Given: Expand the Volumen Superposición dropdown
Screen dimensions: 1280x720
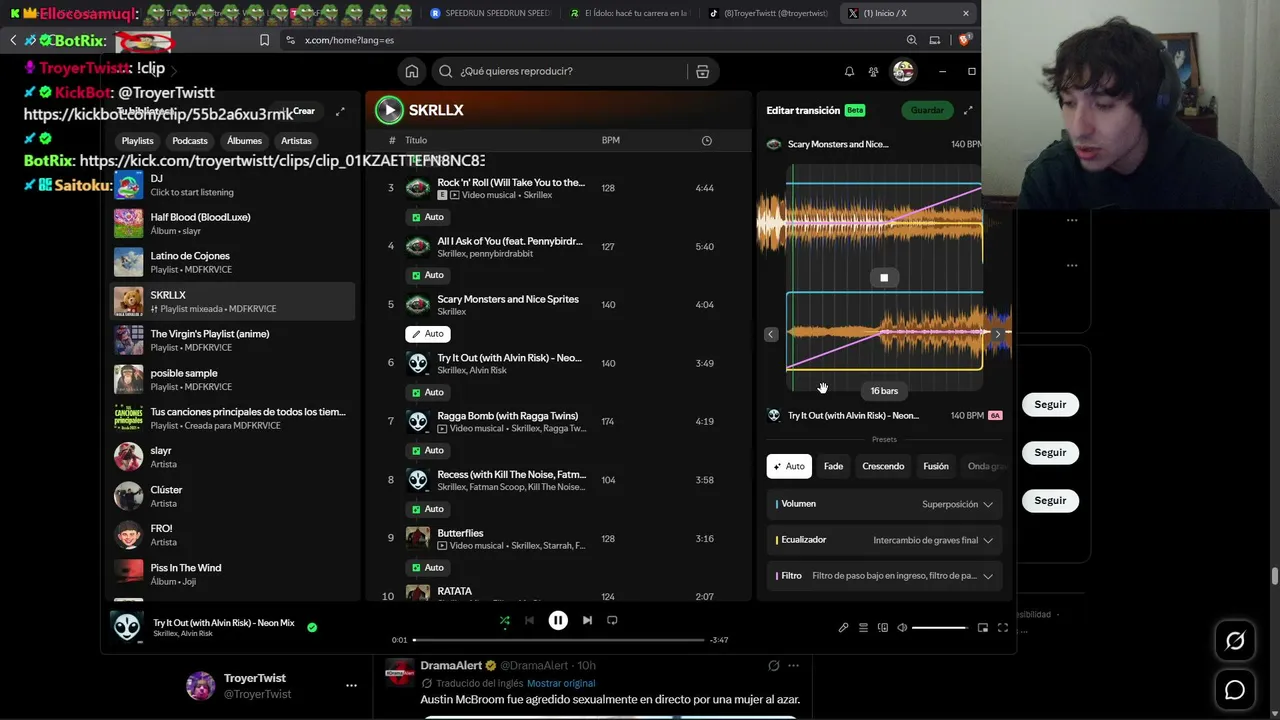Looking at the screenshot, I should point(885,504).
